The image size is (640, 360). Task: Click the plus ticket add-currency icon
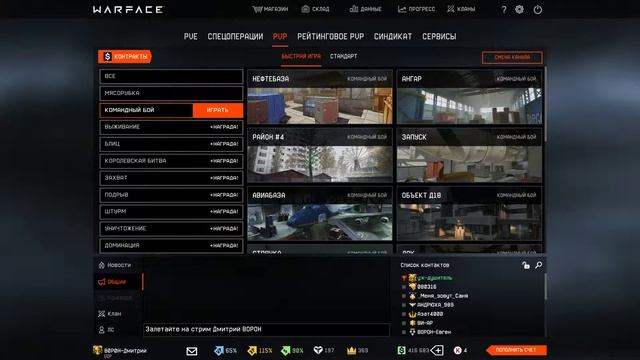pyautogui.click(x=437, y=350)
